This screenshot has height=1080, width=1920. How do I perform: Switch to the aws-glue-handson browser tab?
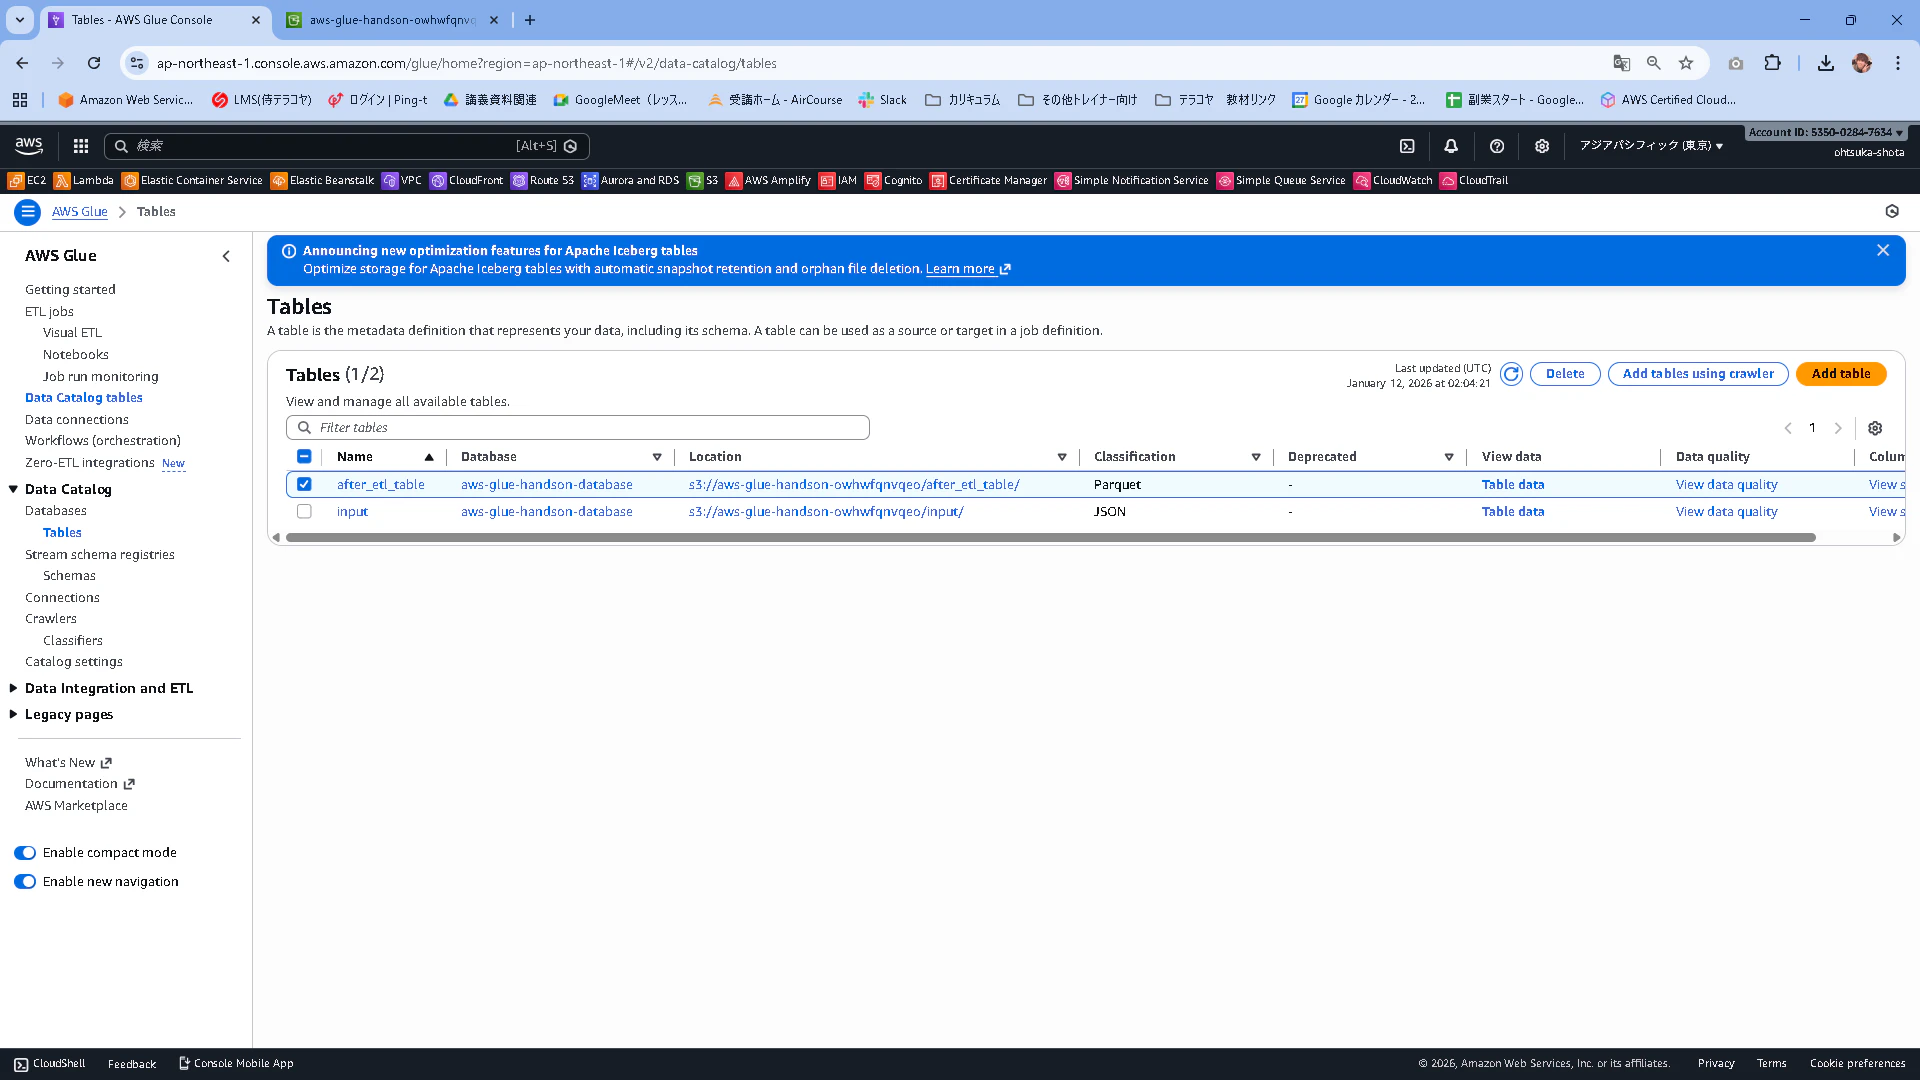coord(390,20)
